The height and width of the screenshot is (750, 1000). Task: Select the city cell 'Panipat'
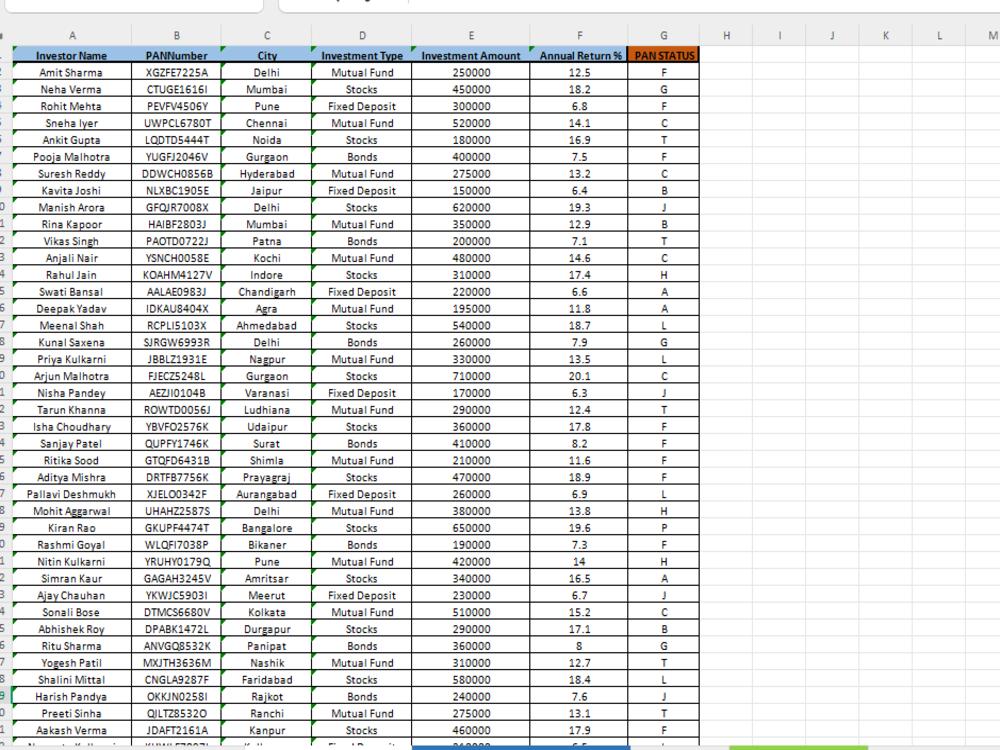[267, 646]
